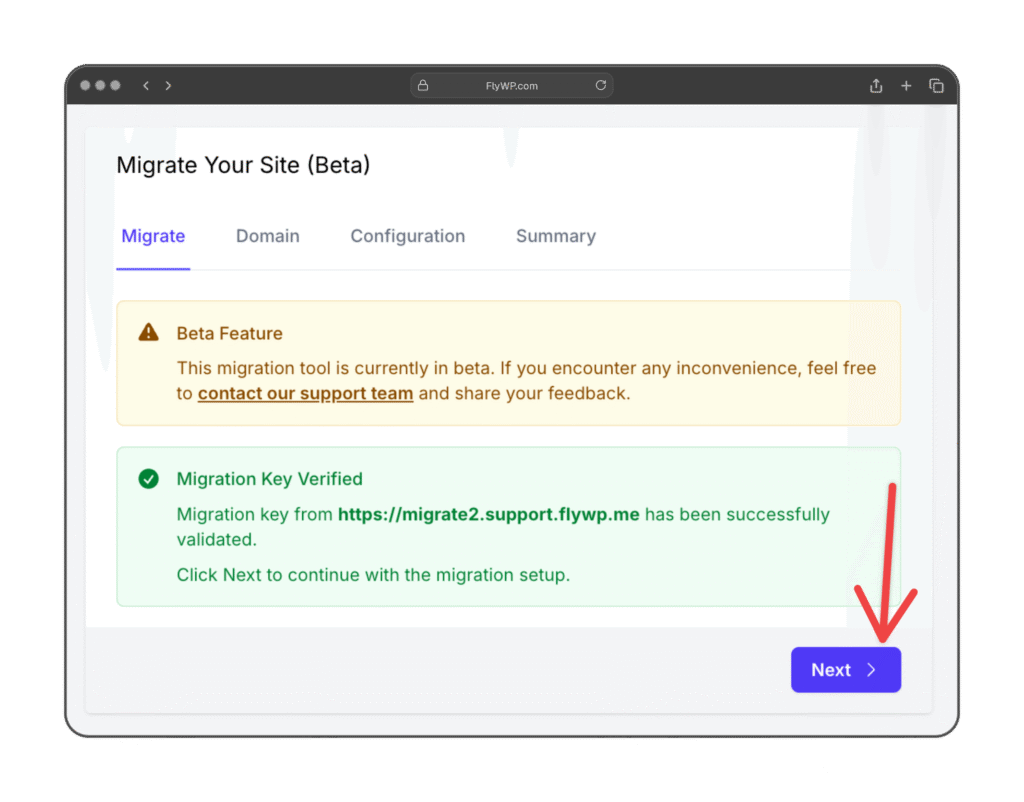This screenshot has width=1024, height=802.
Task: Click the migrate2.support.flywp.me URL
Action: point(488,514)
